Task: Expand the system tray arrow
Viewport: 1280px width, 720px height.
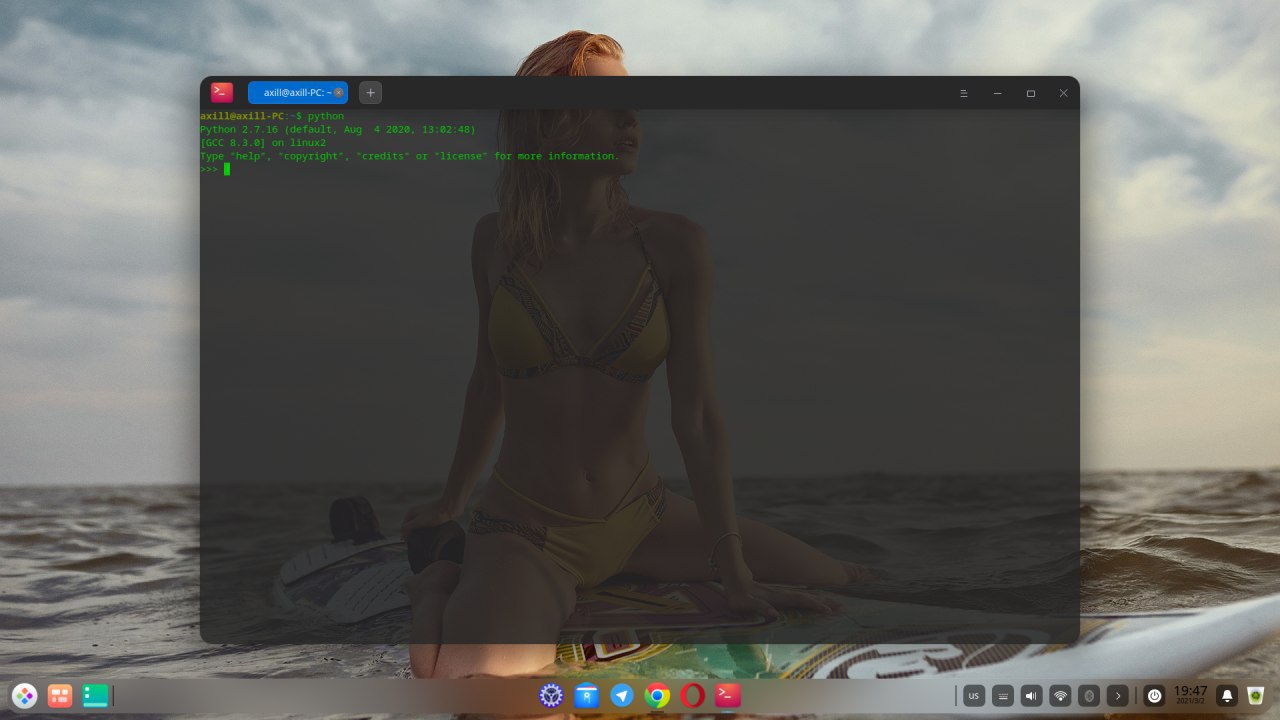Action: (1118, 696)
